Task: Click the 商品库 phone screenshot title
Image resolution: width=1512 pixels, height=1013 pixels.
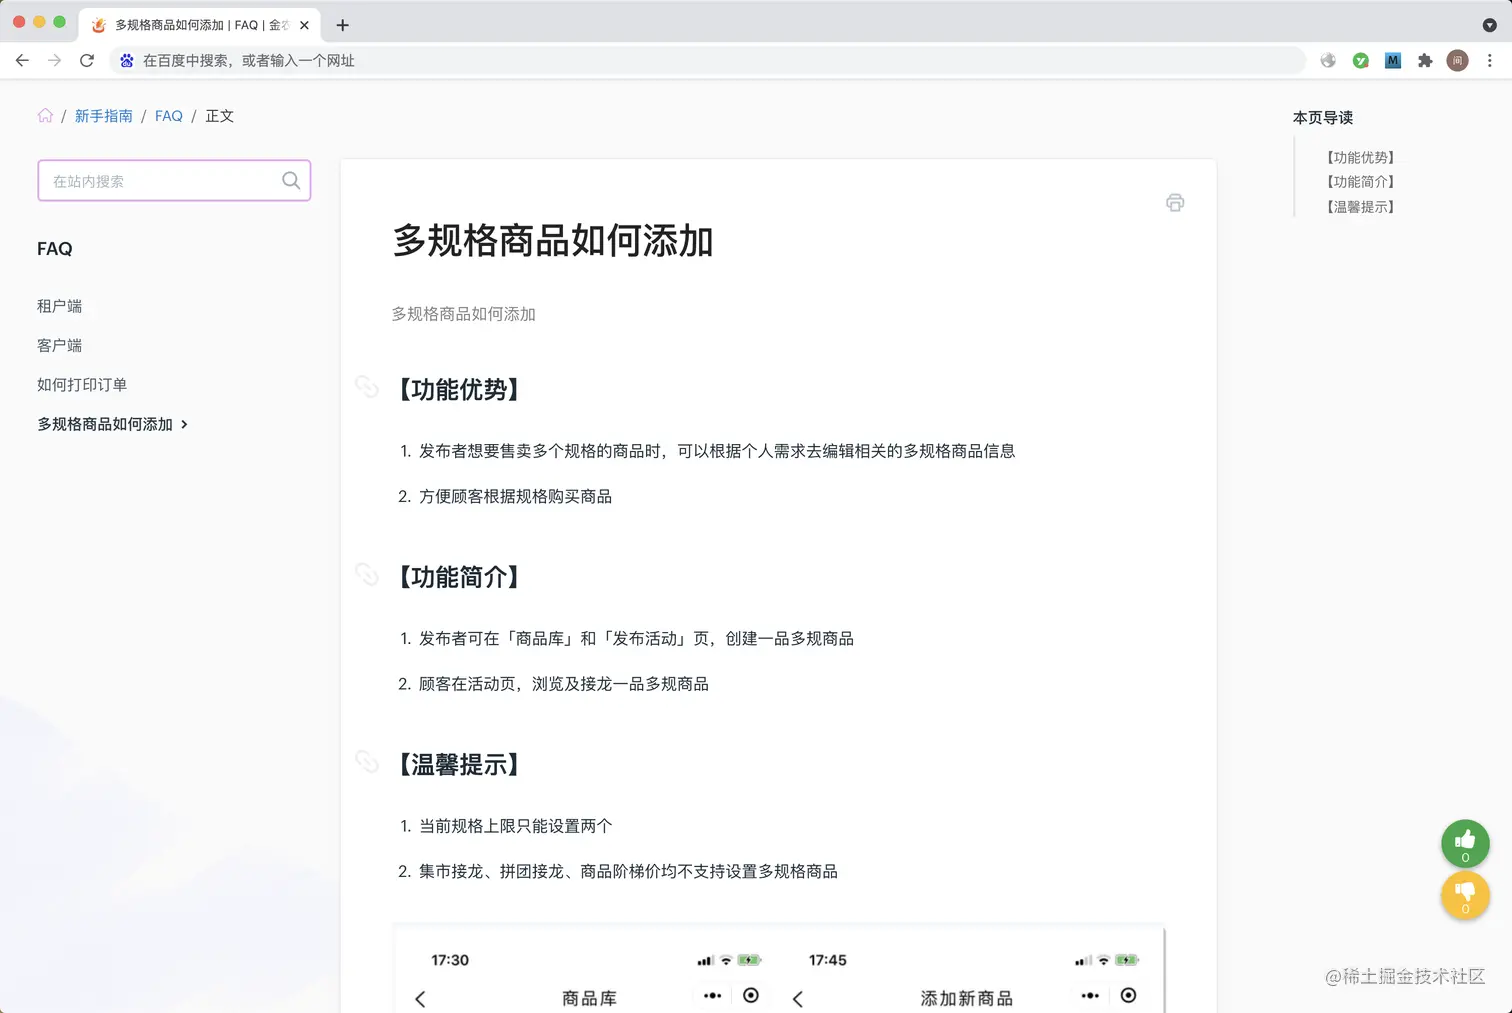Action: [x=589, y=998]
